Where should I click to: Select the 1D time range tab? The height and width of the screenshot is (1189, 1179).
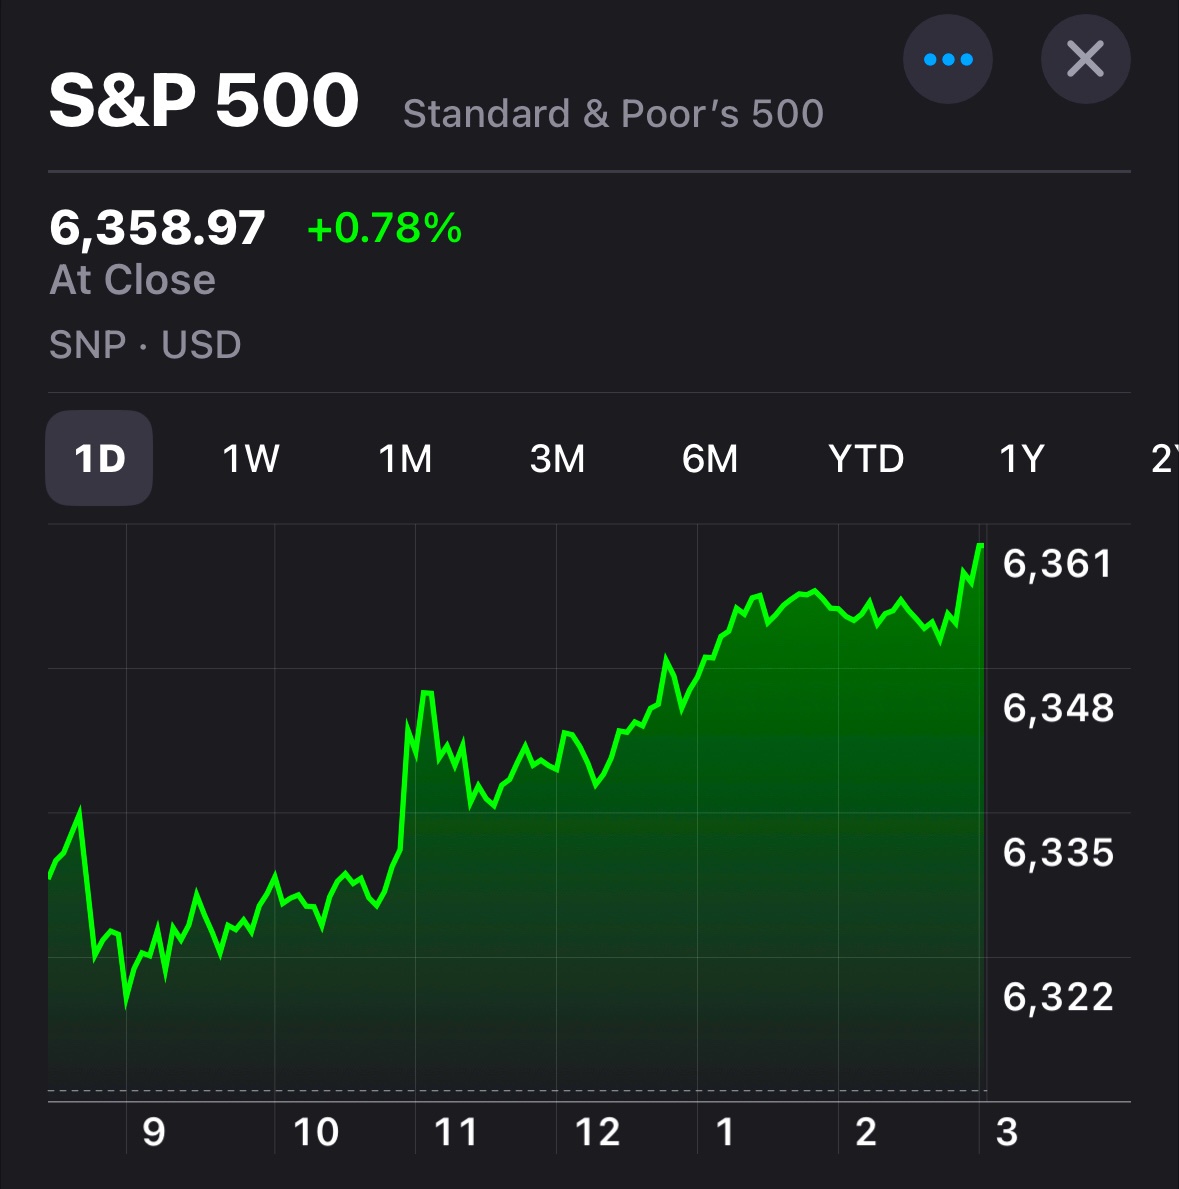(x=99, y=459)
